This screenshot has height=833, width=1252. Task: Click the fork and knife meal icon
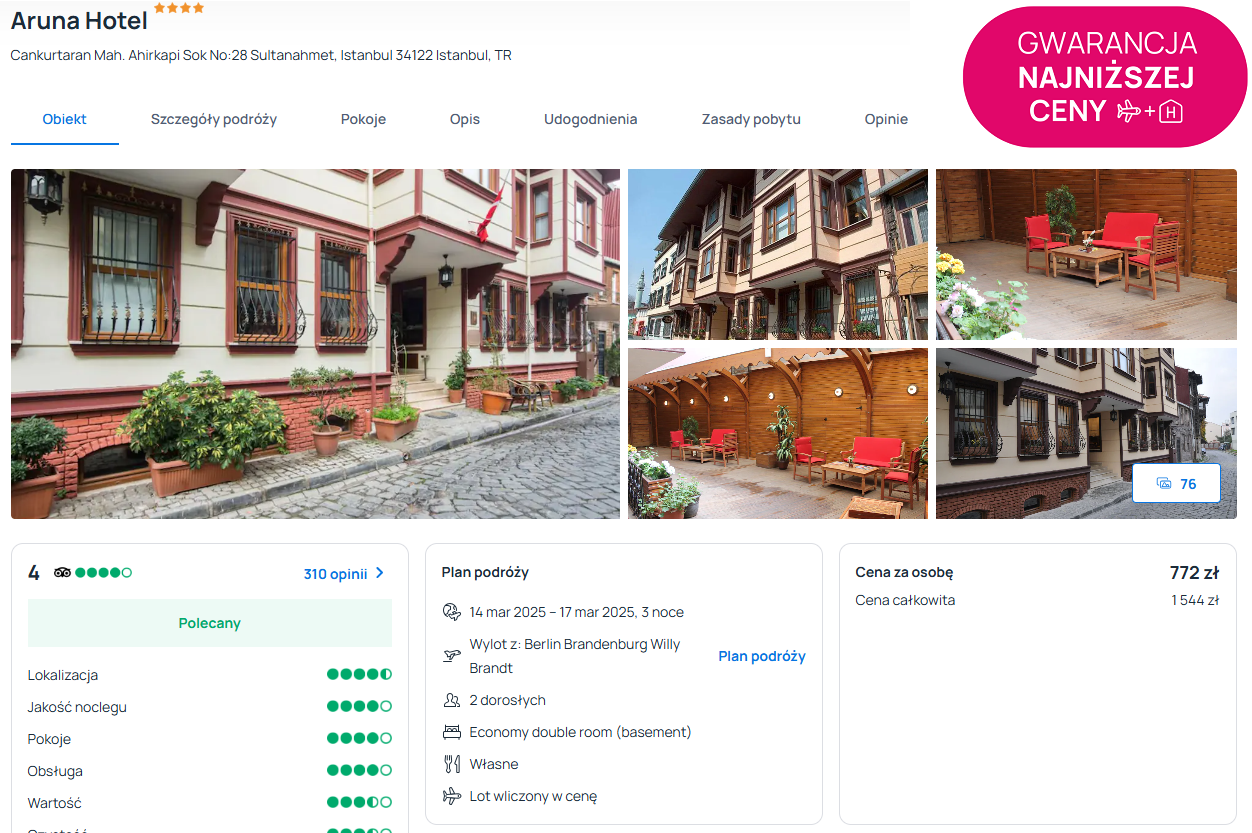[x=452, y=764]
